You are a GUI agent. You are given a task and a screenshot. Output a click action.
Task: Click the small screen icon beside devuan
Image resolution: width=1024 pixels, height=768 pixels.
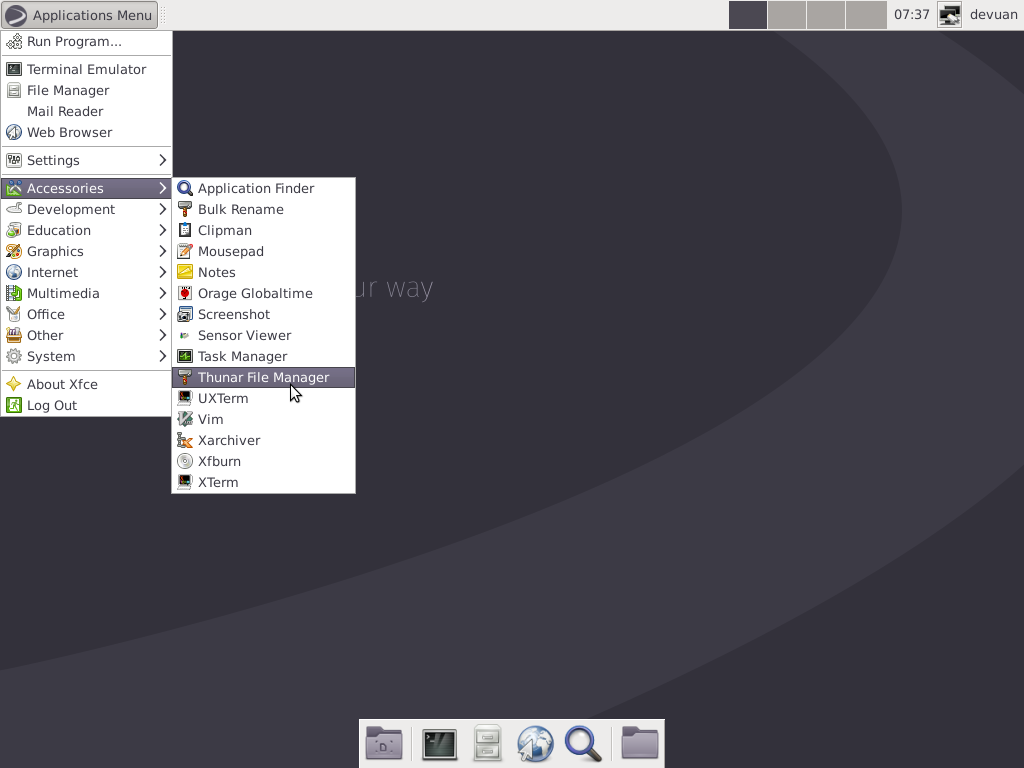pos(948,15)
